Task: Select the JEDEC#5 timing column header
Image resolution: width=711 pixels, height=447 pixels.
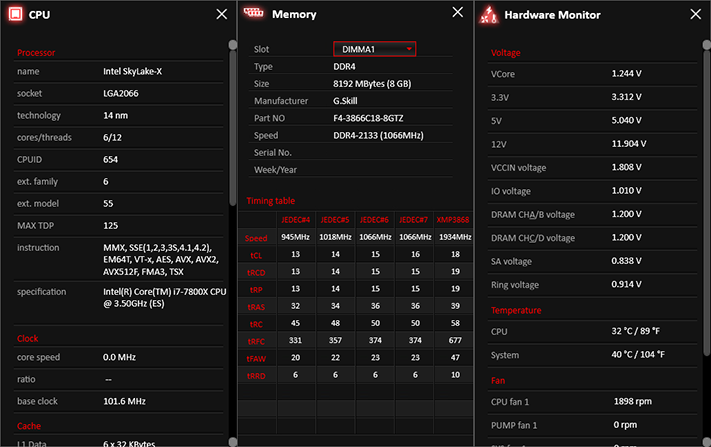Action: tap(335, 220)
